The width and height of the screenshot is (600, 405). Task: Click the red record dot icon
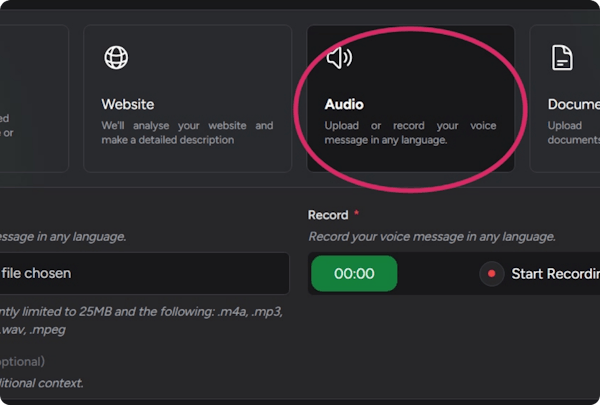tap(491, 273)
